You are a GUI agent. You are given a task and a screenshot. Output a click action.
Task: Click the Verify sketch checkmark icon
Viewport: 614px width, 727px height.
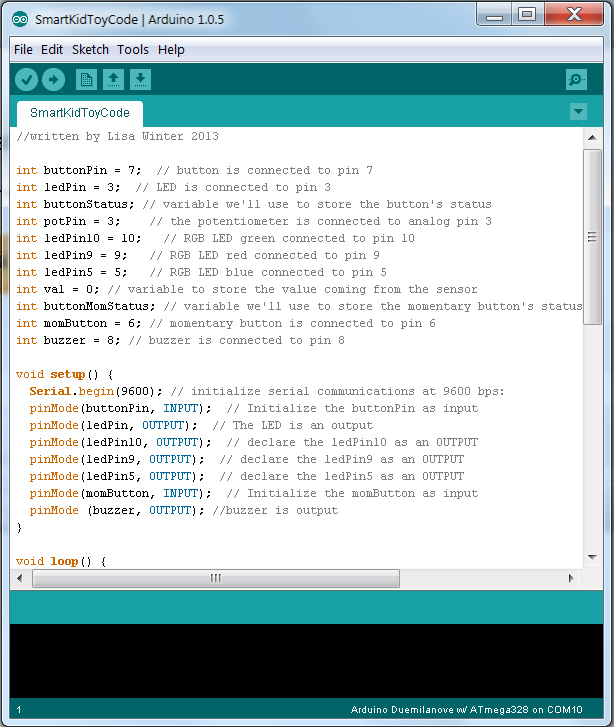(26, 80)
